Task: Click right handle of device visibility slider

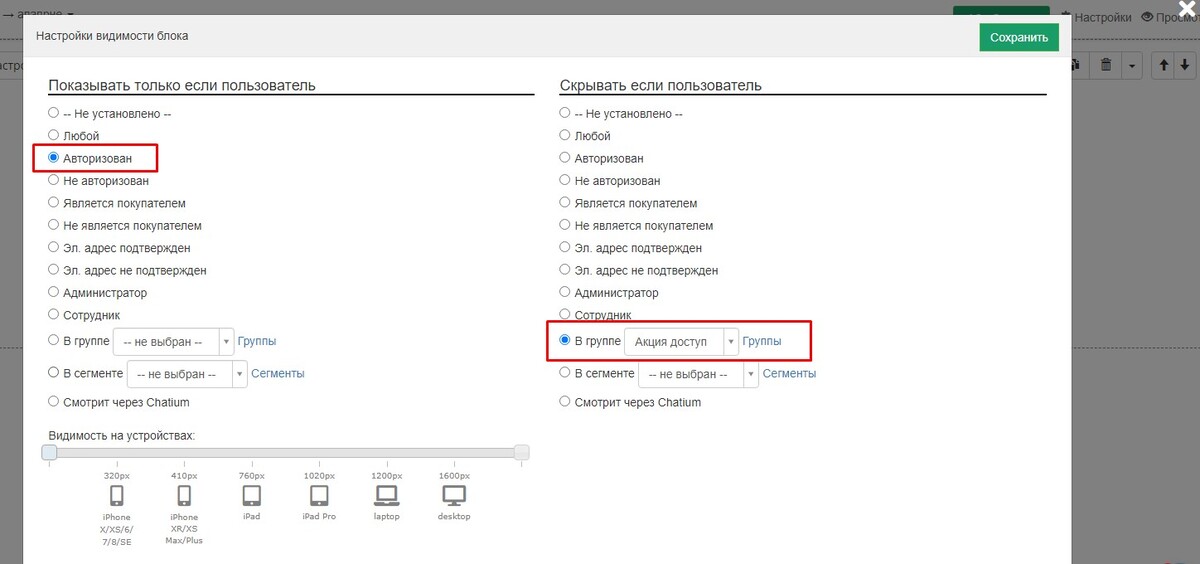Action: click(x=521, y=453)
